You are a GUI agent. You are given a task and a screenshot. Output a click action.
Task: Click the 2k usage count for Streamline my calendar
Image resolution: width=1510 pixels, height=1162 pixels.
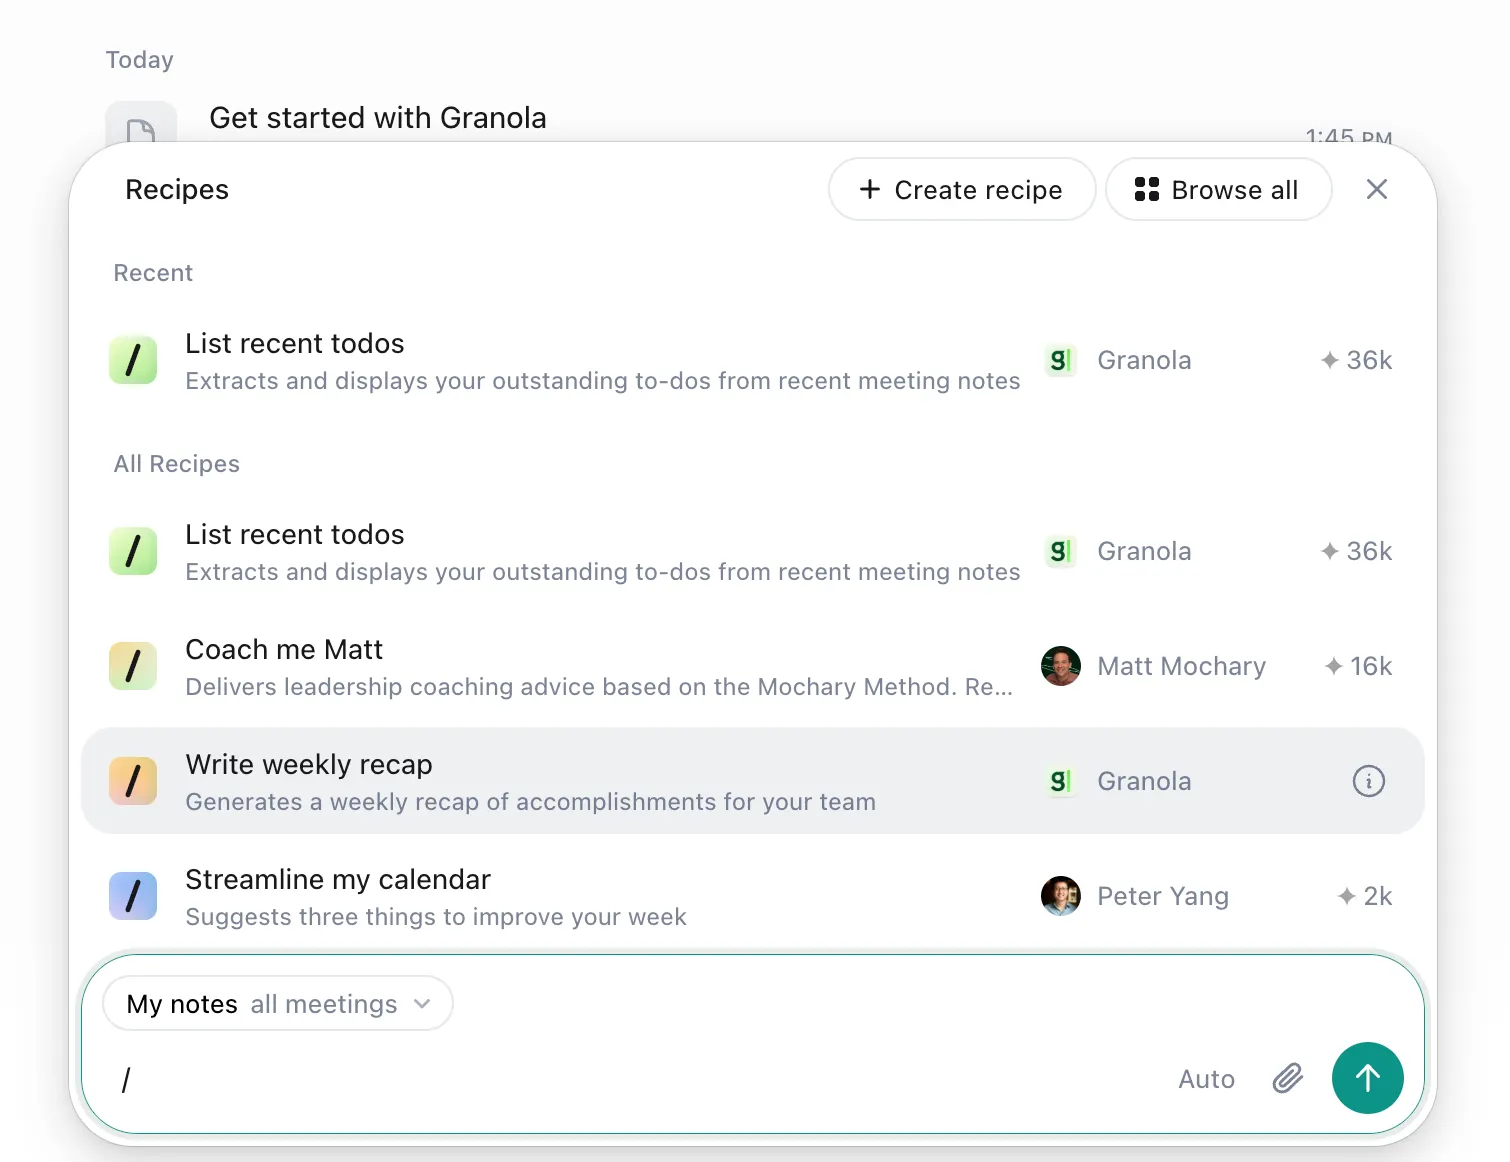point(1365,896)
